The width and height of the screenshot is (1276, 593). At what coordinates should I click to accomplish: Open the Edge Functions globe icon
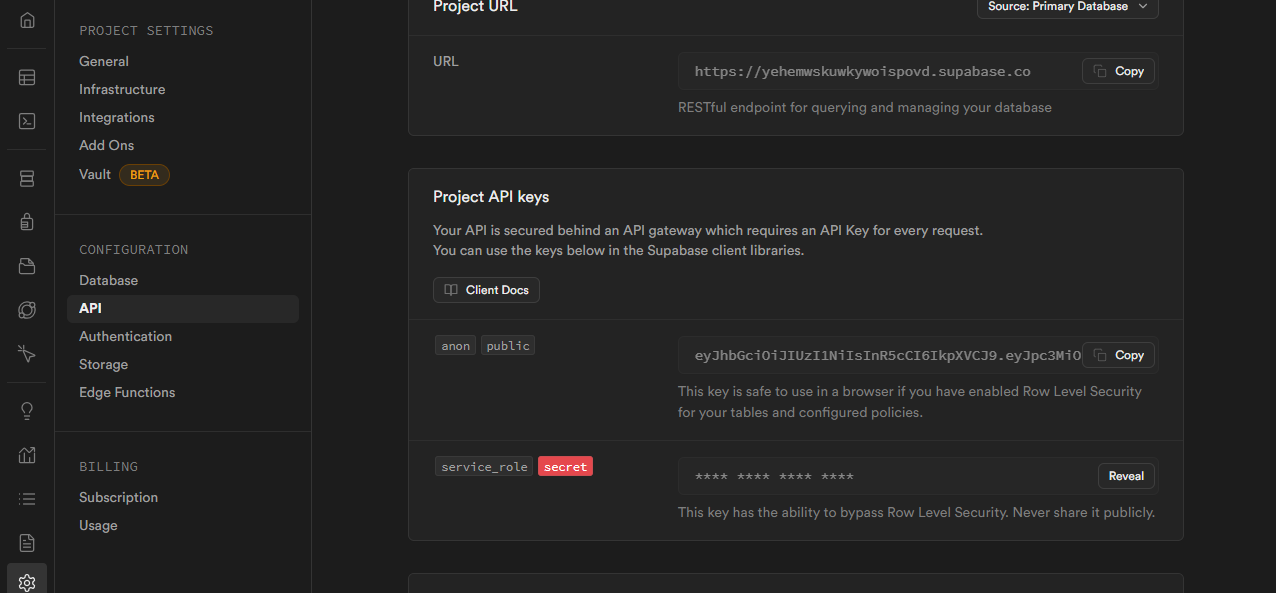click(27, 310)
